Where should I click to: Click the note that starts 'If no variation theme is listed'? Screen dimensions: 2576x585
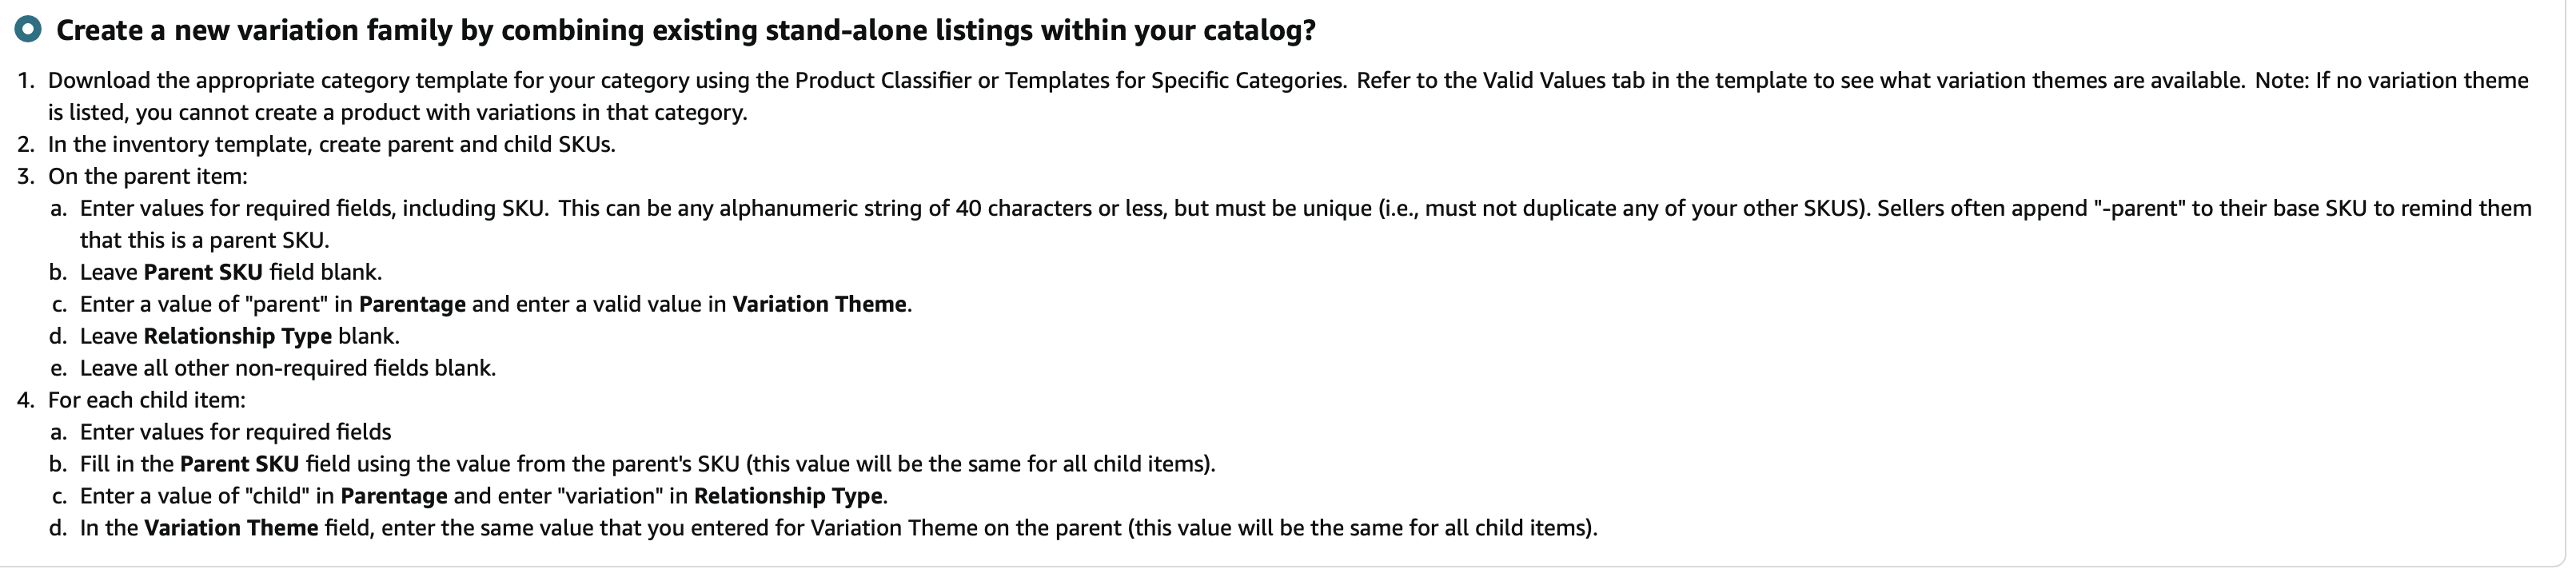pyautogui.click(x=1290, y=97)
